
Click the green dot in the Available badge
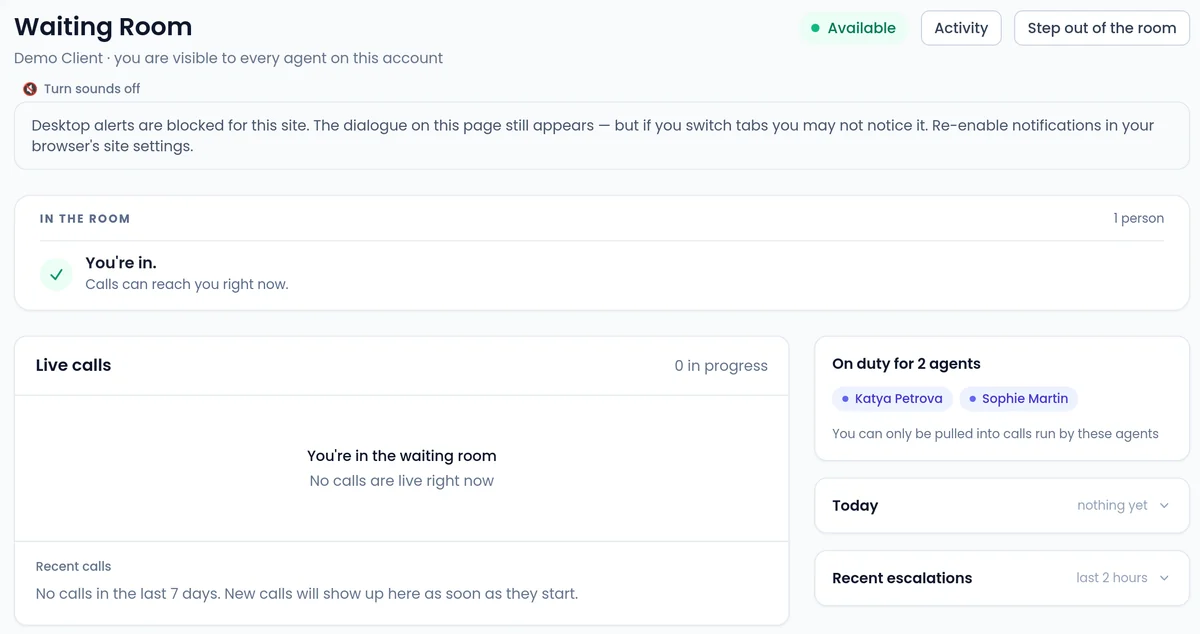click(x=815, y=28)
